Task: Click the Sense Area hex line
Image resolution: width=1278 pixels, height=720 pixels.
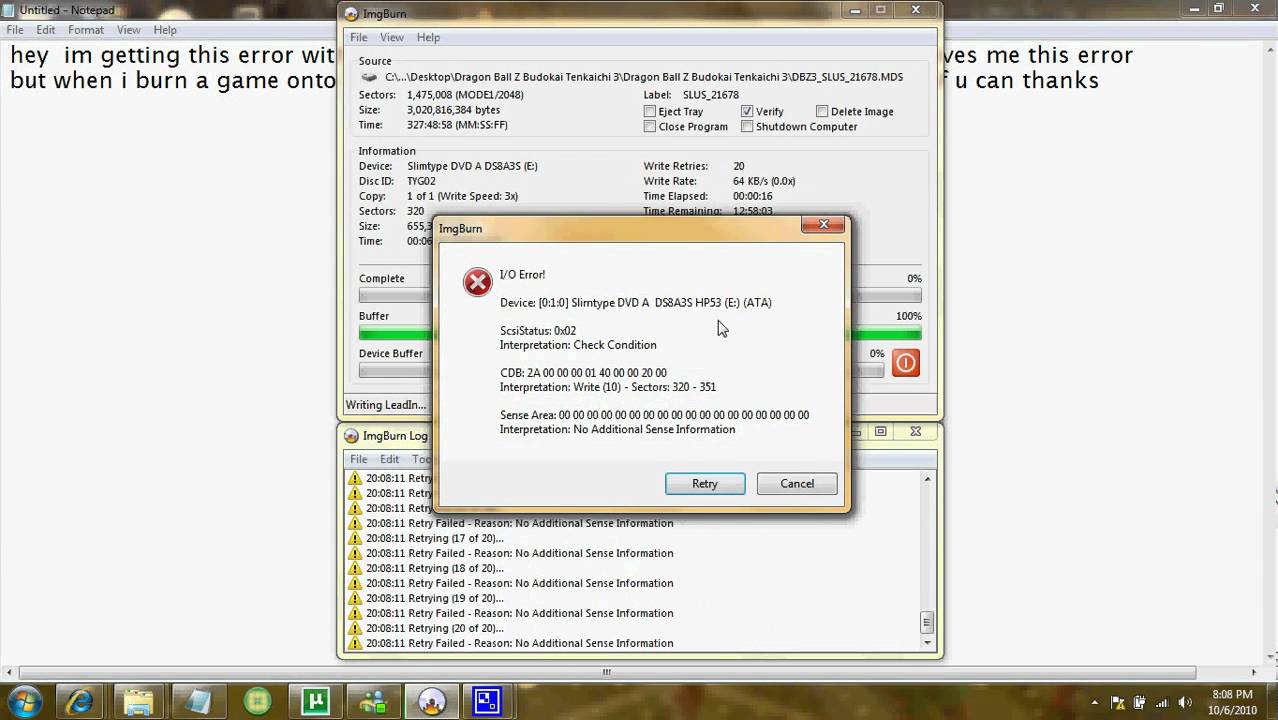Action: 654,415
